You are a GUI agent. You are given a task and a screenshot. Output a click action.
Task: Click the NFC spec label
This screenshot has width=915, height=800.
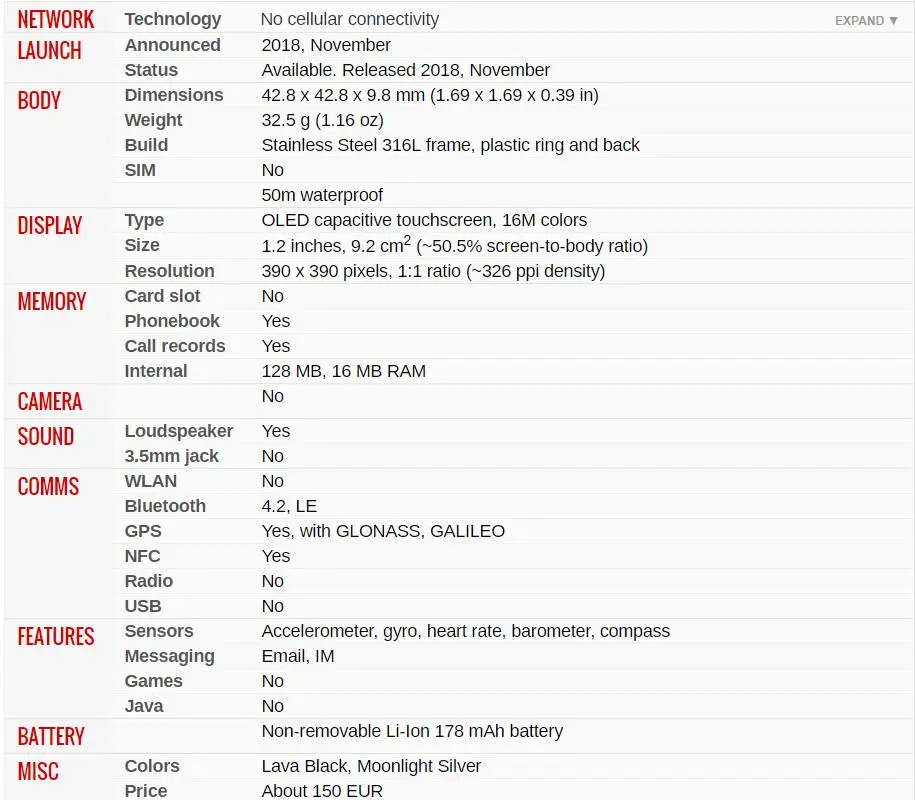click(142, 557)
